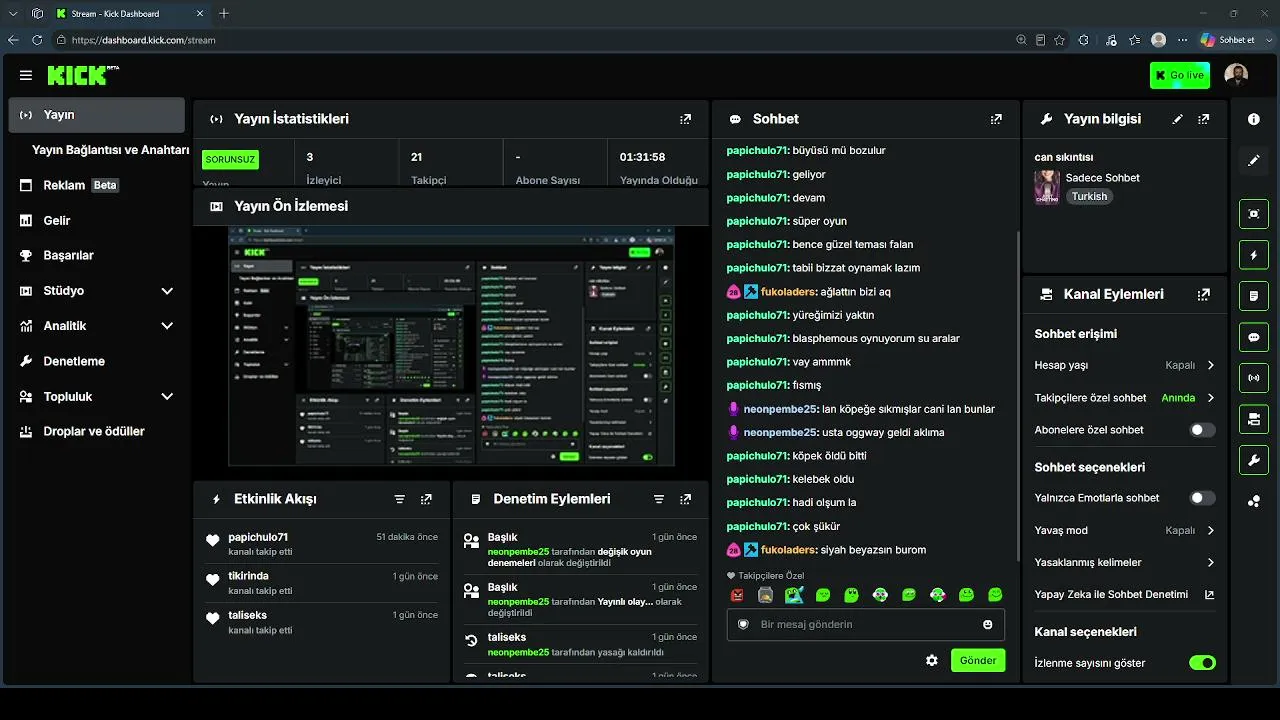The height and width of the screenshot is (720, 1280).
Task: Open the Turkish language tag
Action: pos(1089,197)
